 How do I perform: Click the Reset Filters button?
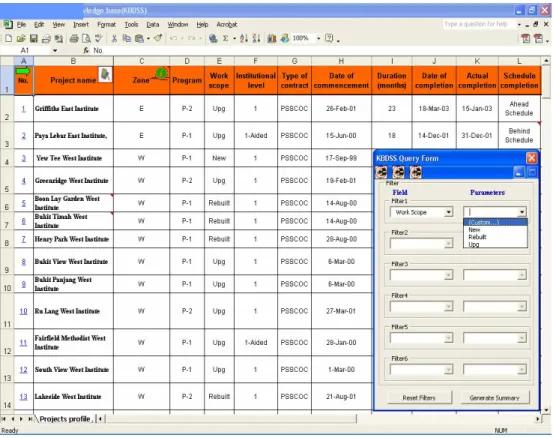coord(419,398)
